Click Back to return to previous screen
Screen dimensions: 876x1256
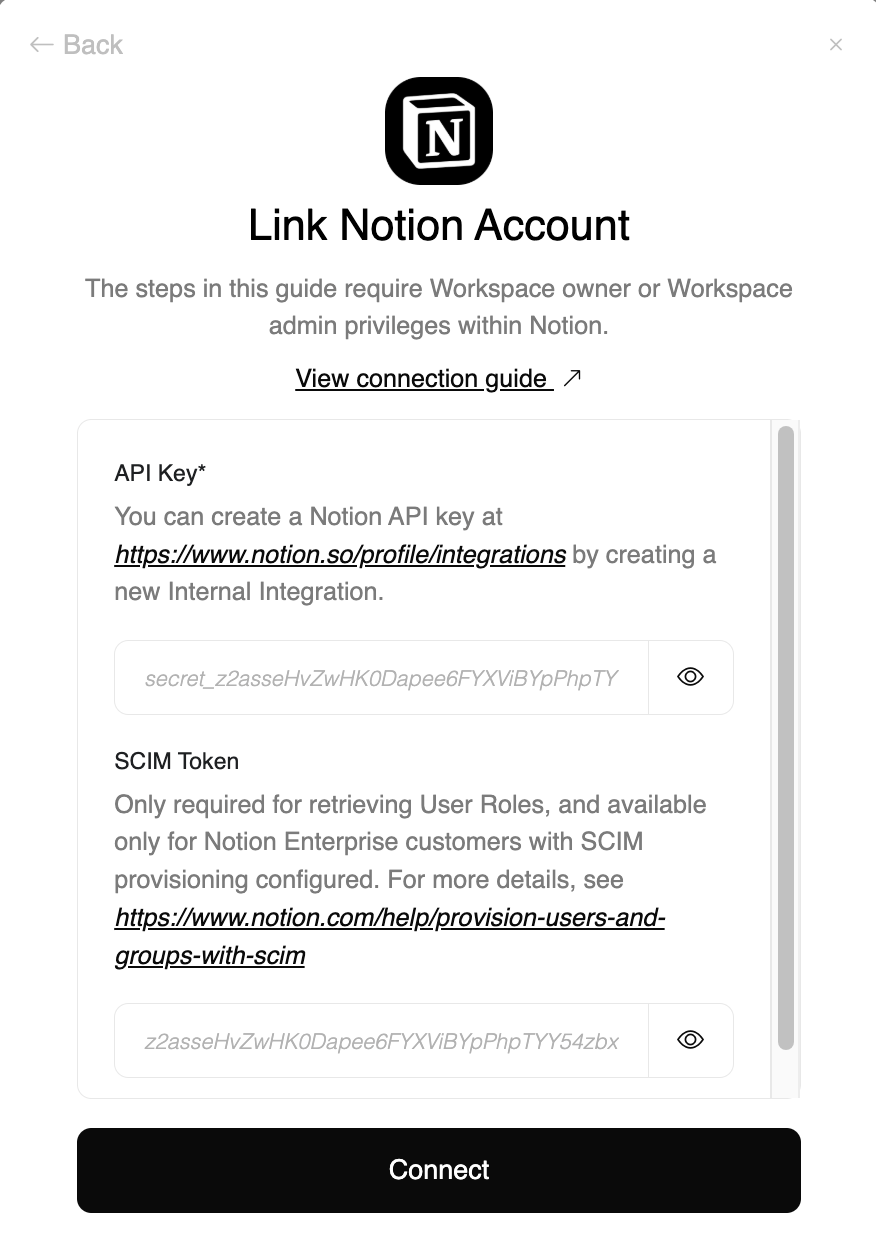[75, 44]
